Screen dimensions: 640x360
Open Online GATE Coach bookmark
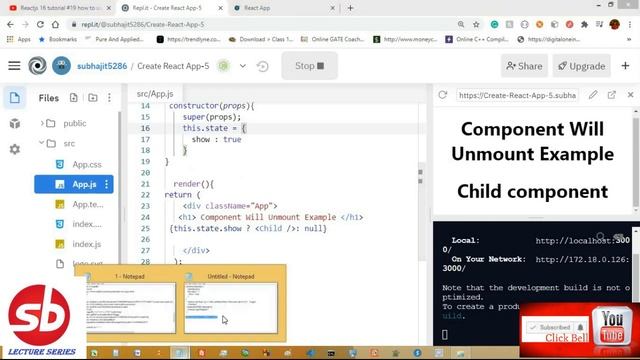332,39
